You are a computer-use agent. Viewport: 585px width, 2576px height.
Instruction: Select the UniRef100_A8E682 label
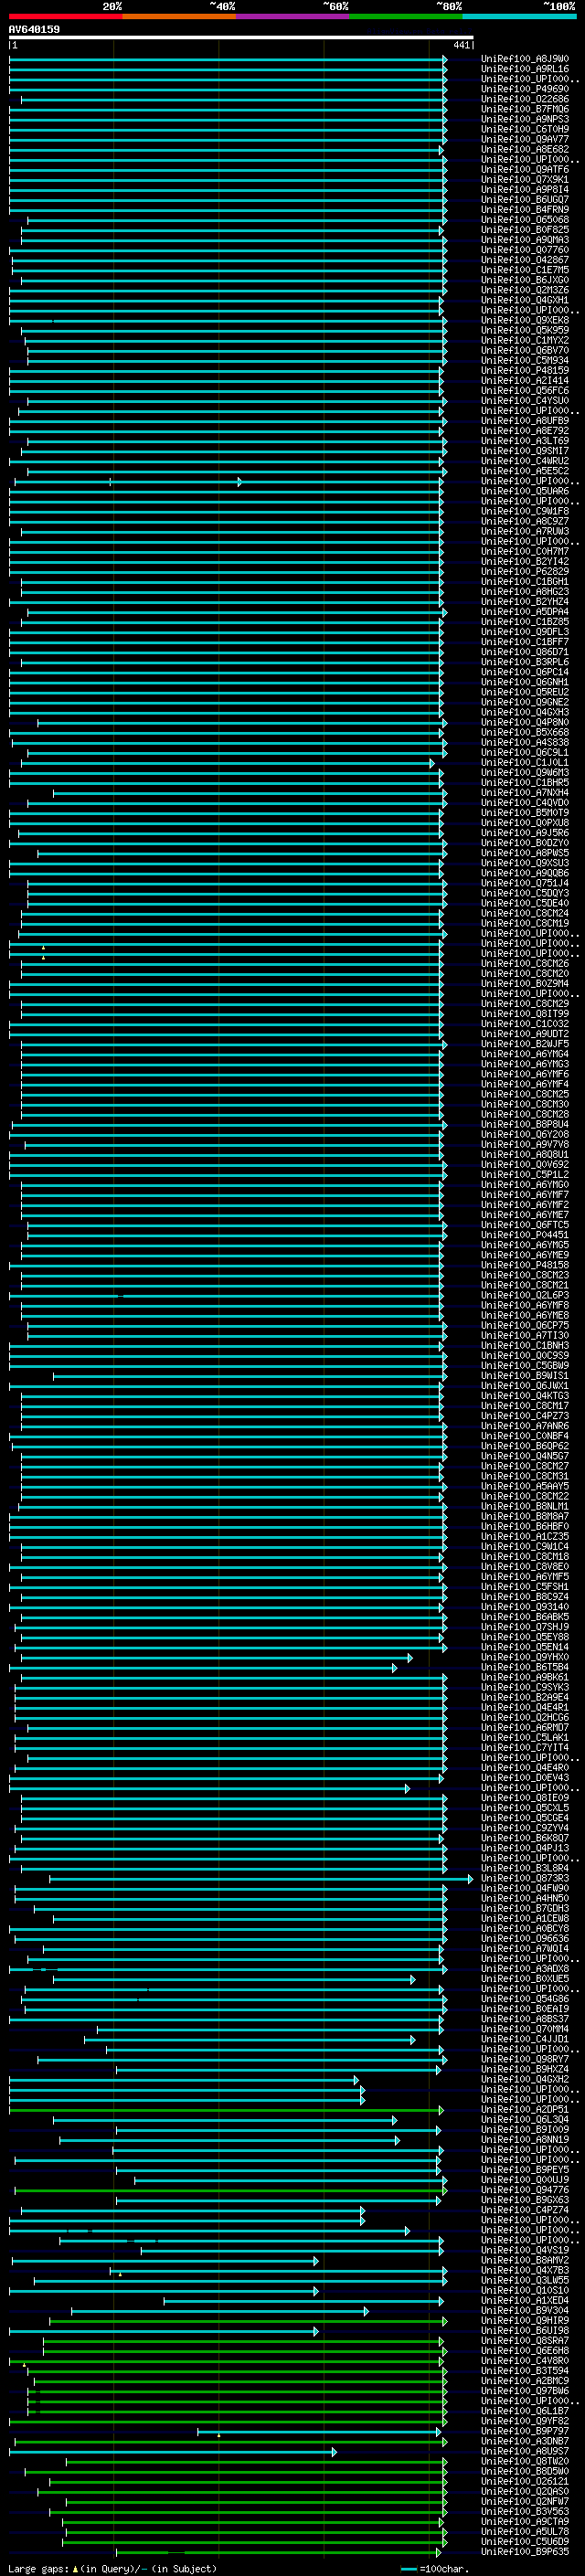525,149
